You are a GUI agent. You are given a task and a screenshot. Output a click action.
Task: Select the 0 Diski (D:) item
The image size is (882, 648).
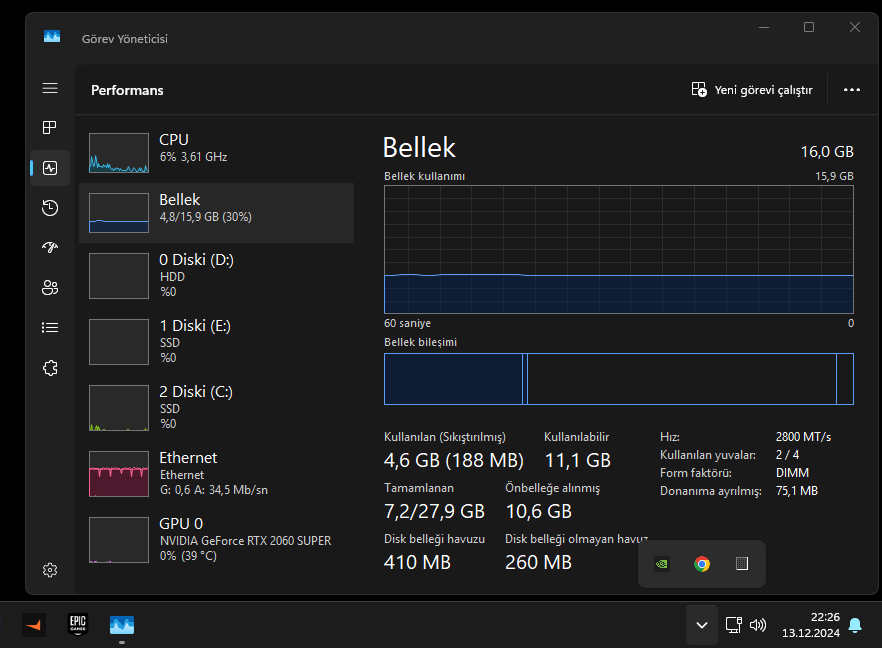[216, 274]
